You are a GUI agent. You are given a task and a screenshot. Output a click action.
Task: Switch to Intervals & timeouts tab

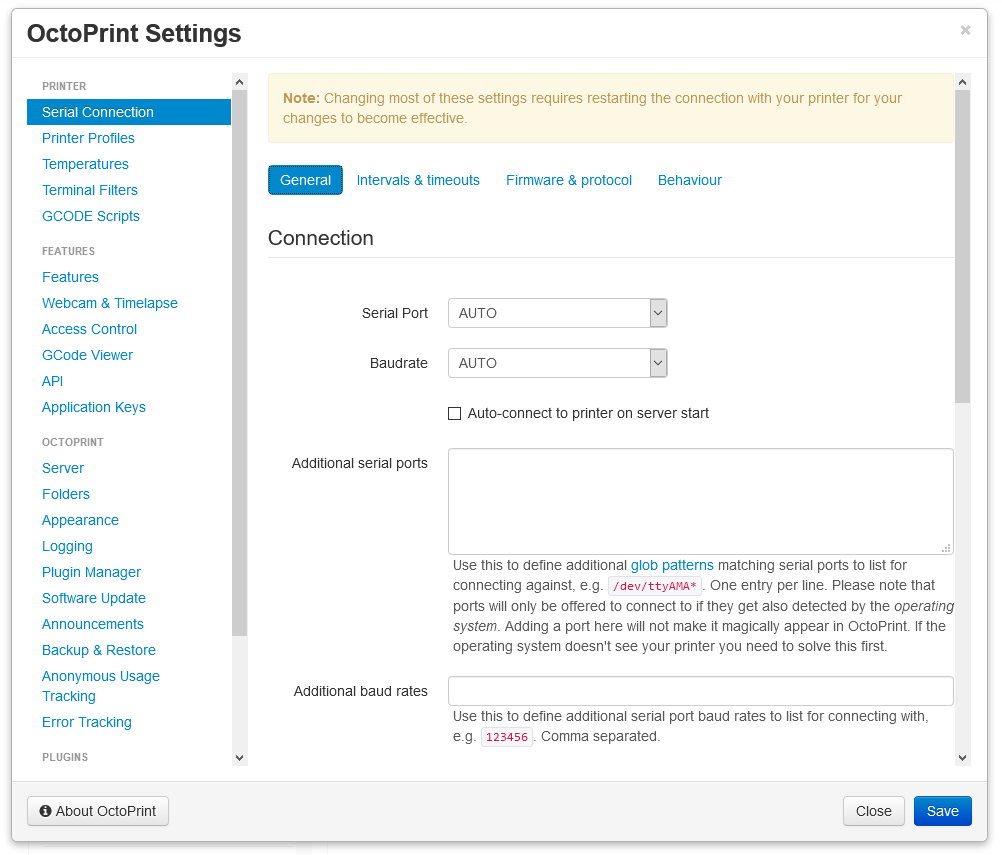[x=418, y=180]
